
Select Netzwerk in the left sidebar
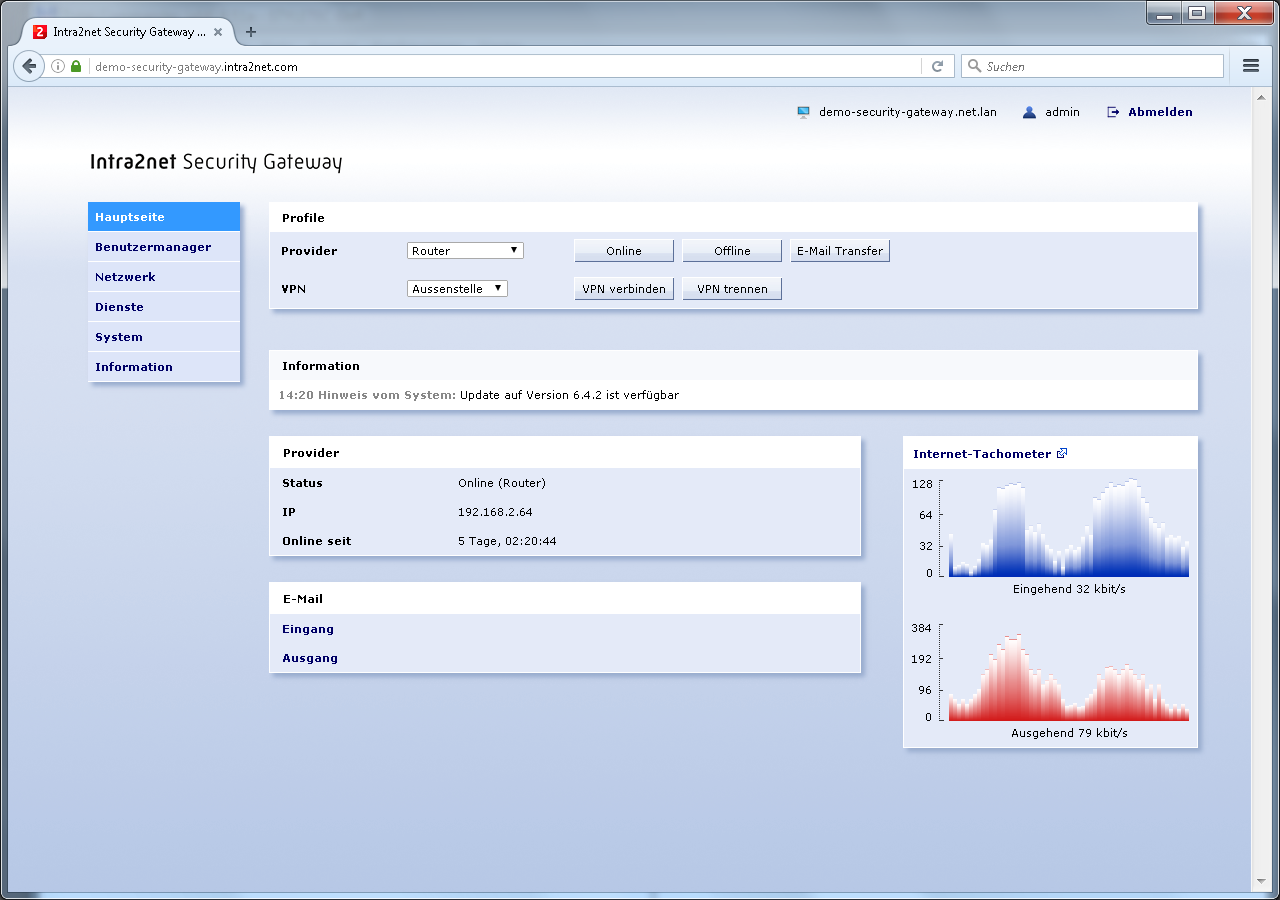coord(125,277)
